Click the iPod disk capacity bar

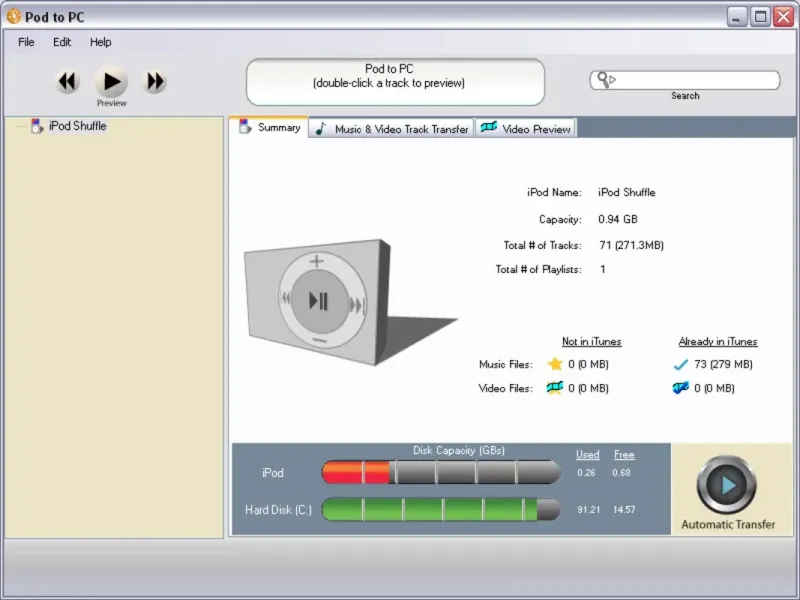tap(440, 472)
